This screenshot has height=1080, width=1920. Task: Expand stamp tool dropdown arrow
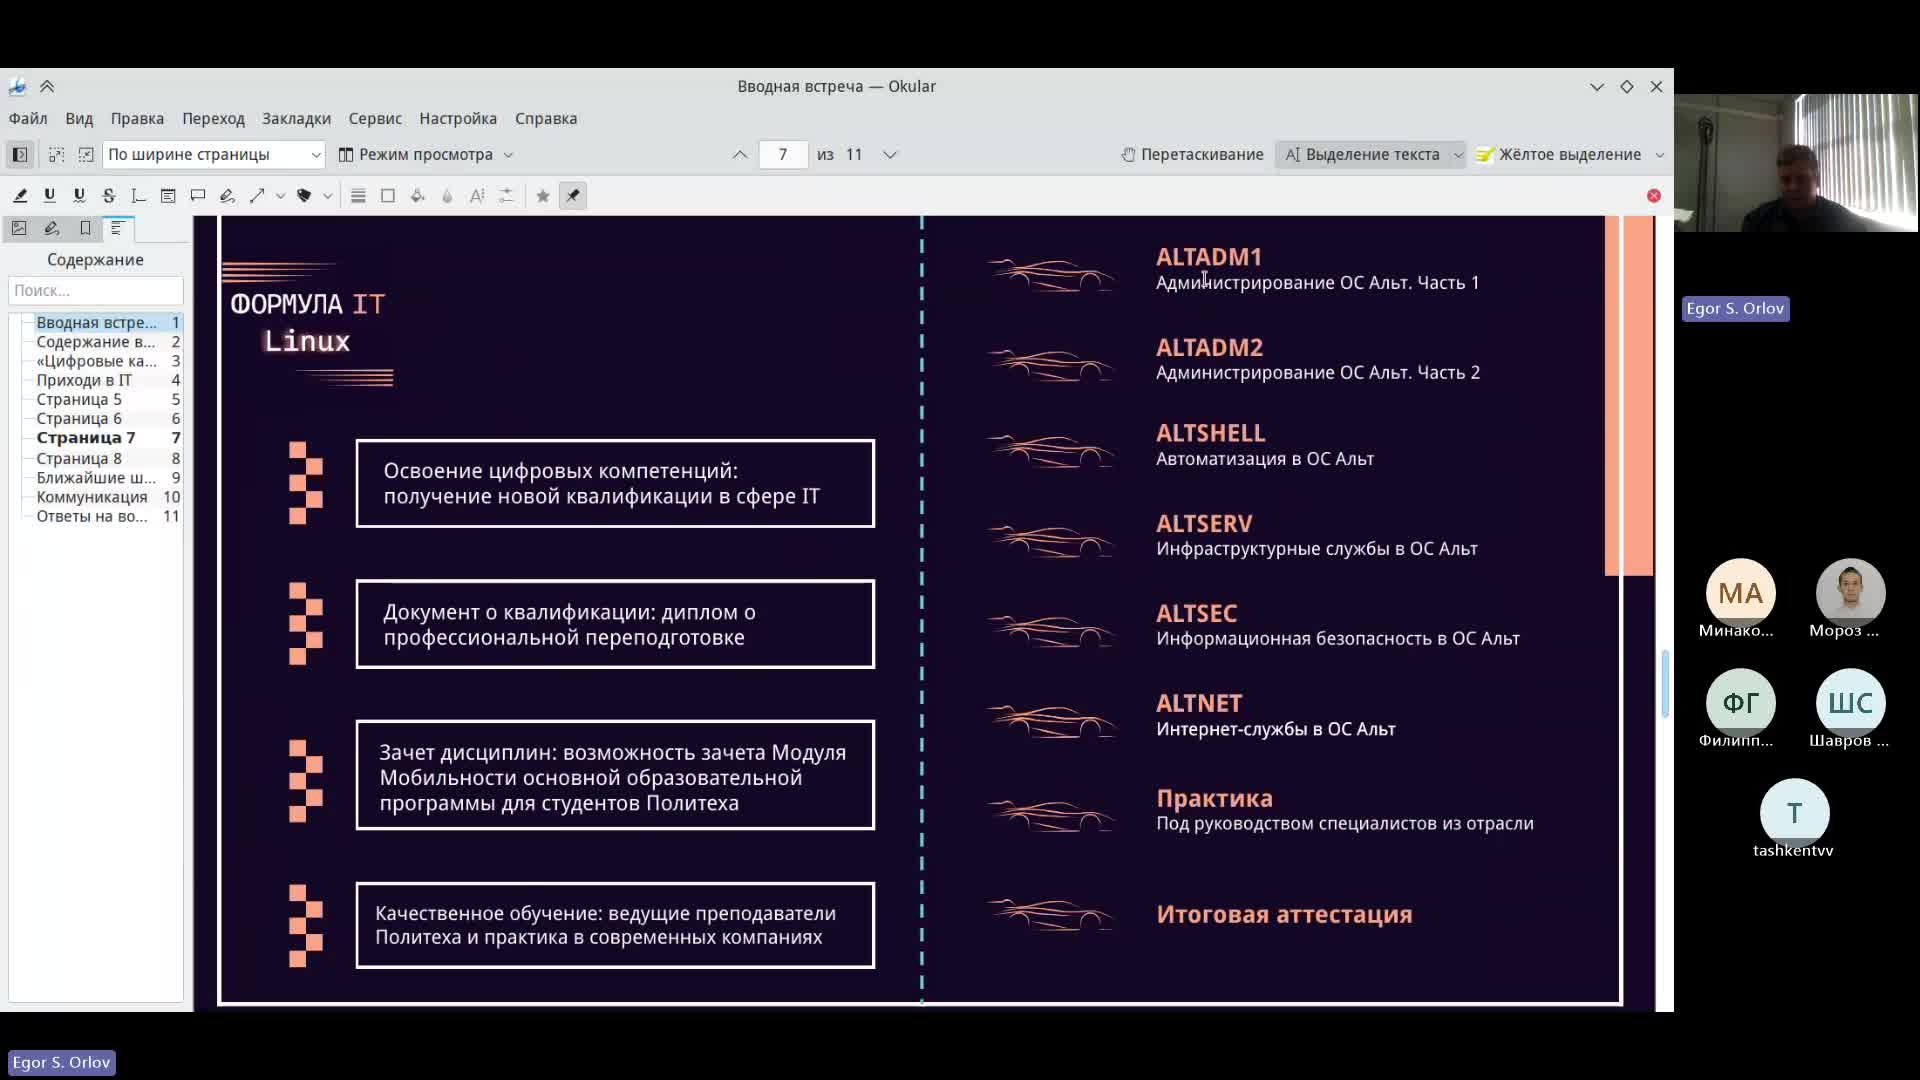click(x=327, y=196)
